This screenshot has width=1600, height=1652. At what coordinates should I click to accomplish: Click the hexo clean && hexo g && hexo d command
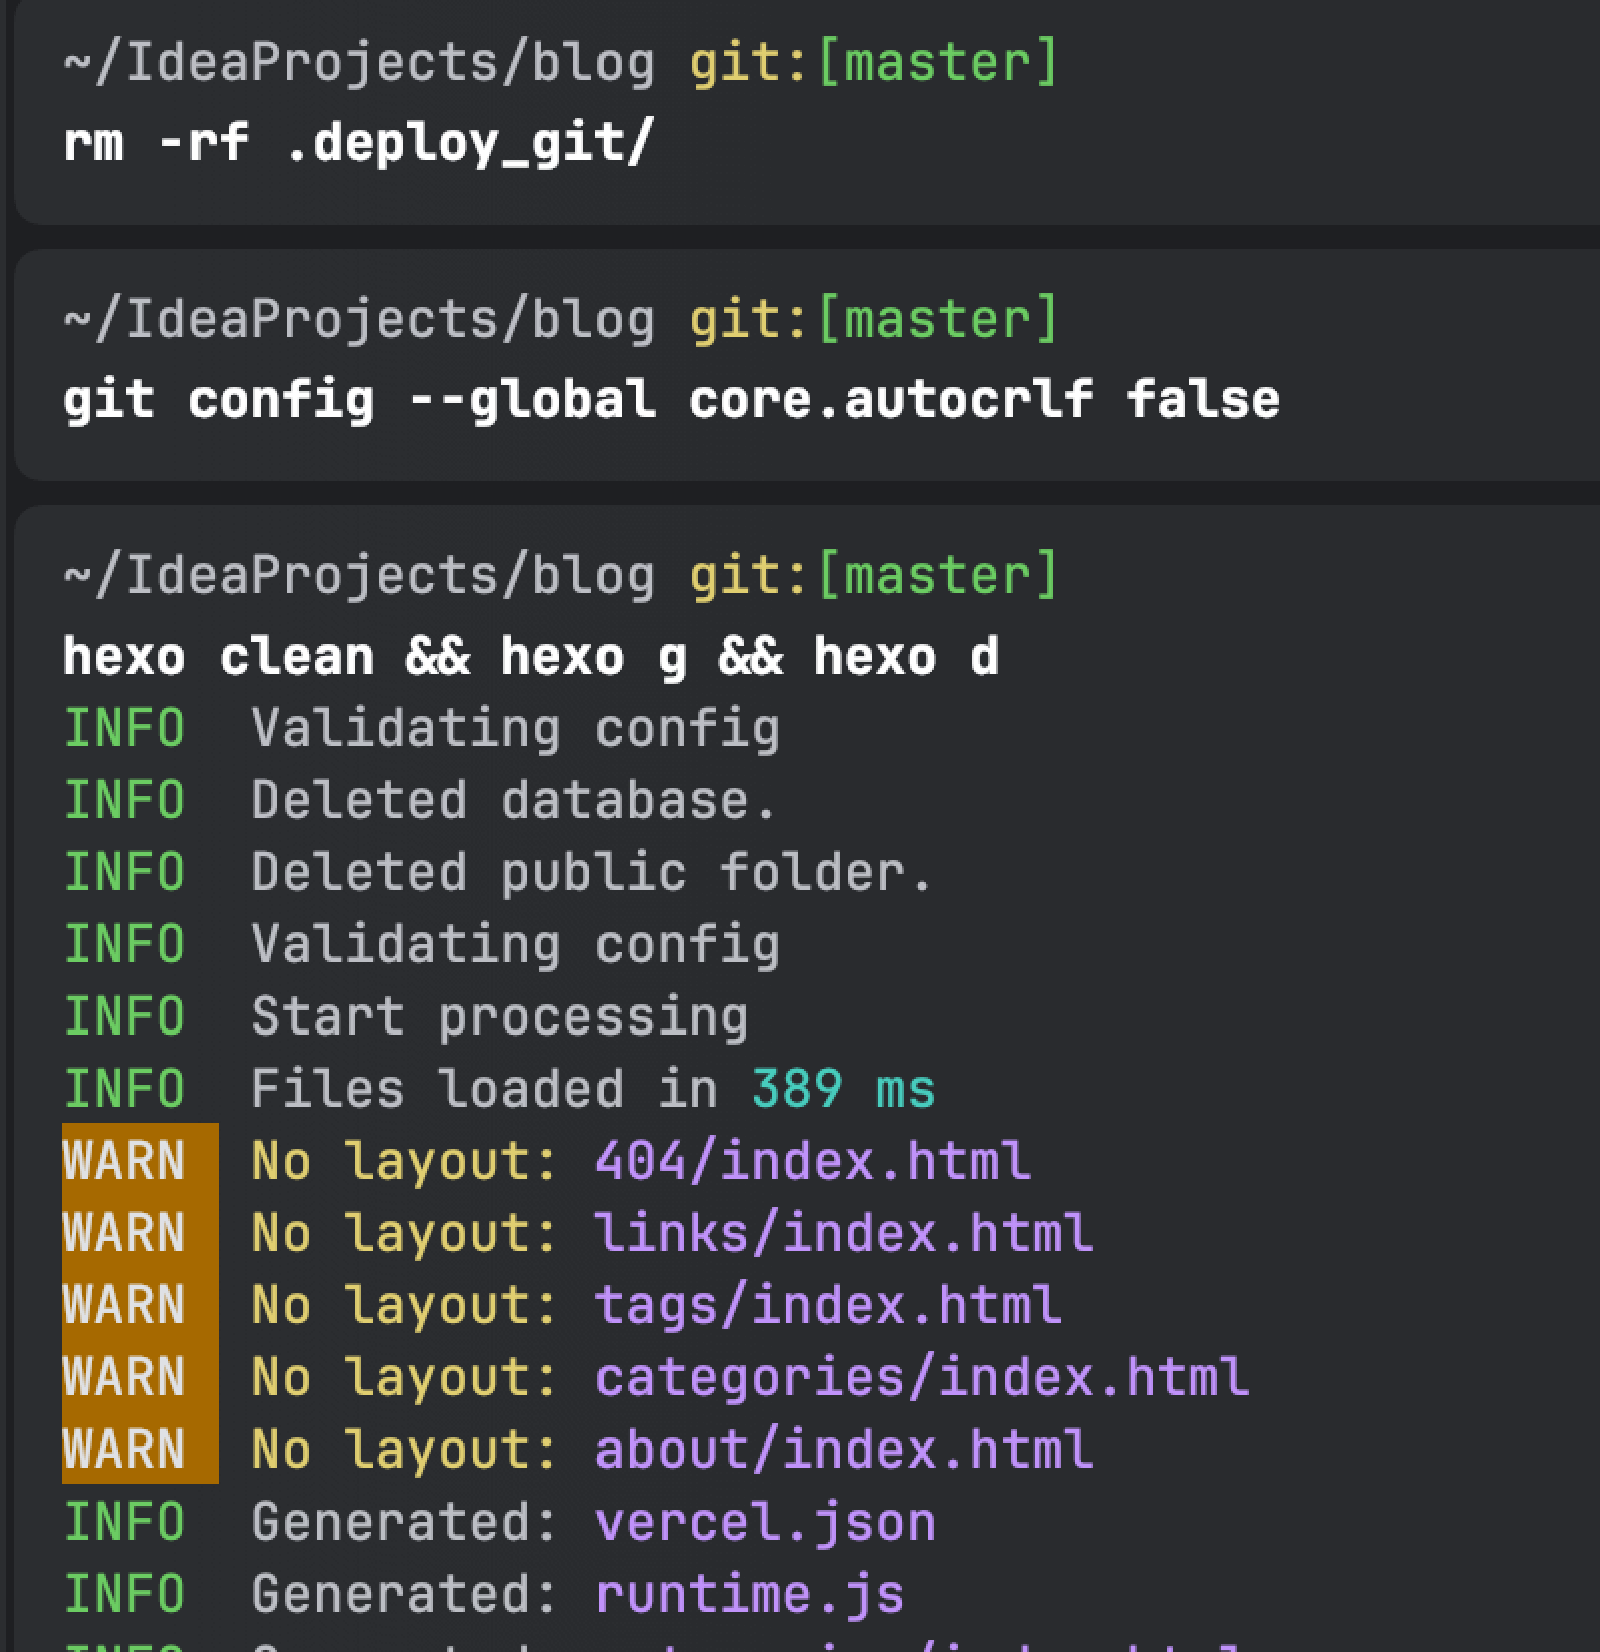530,657
